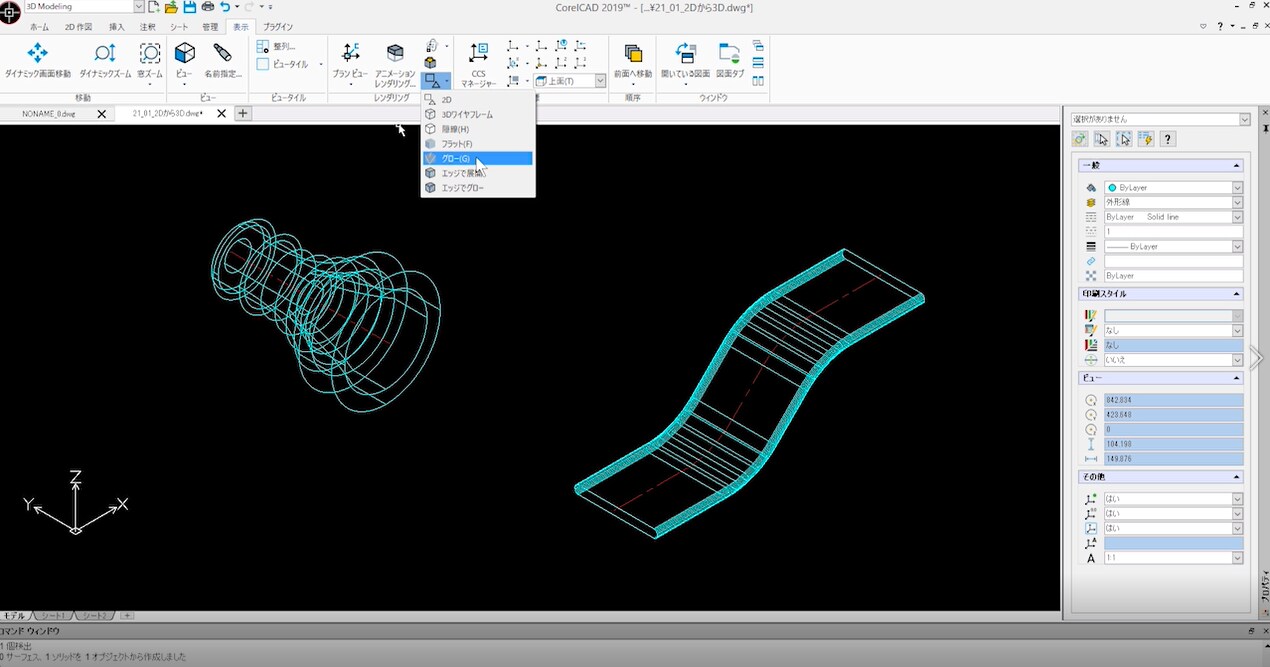
Task: Open the shading mode dropdown arrow in レンダリング group
Action: (447, 80)
